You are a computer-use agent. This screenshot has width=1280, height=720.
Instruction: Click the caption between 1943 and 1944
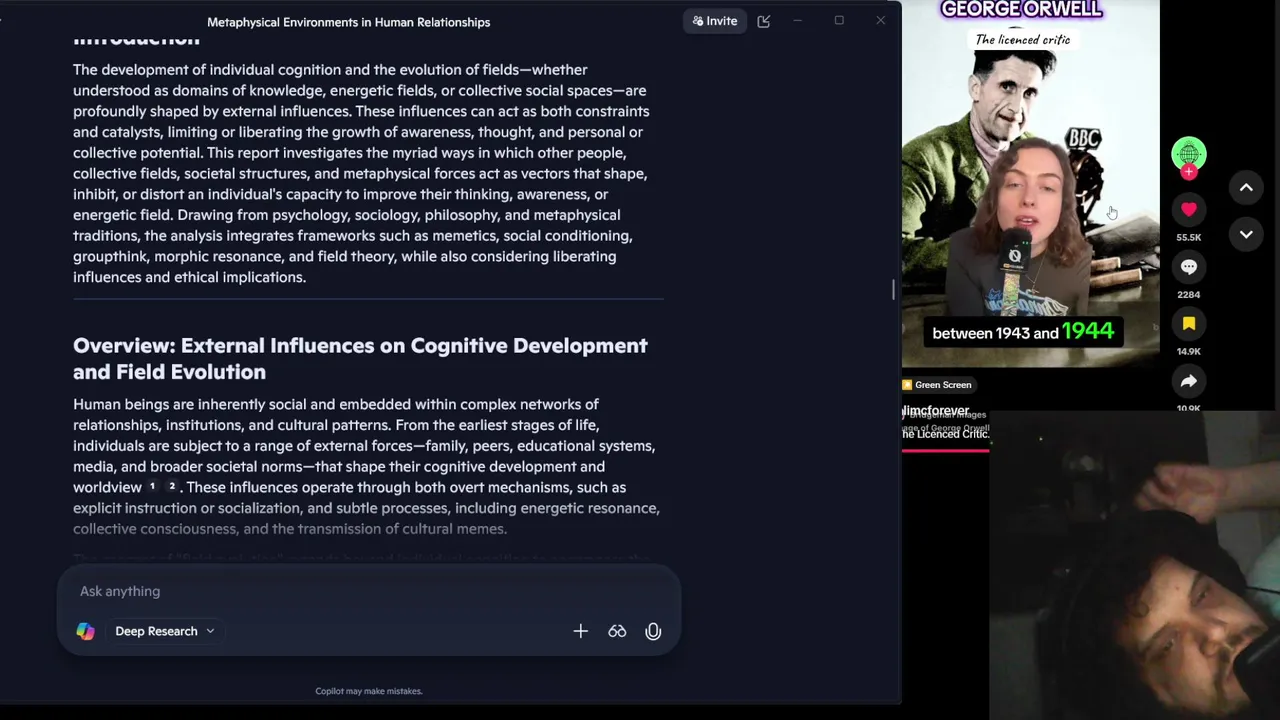(1023, 332)
